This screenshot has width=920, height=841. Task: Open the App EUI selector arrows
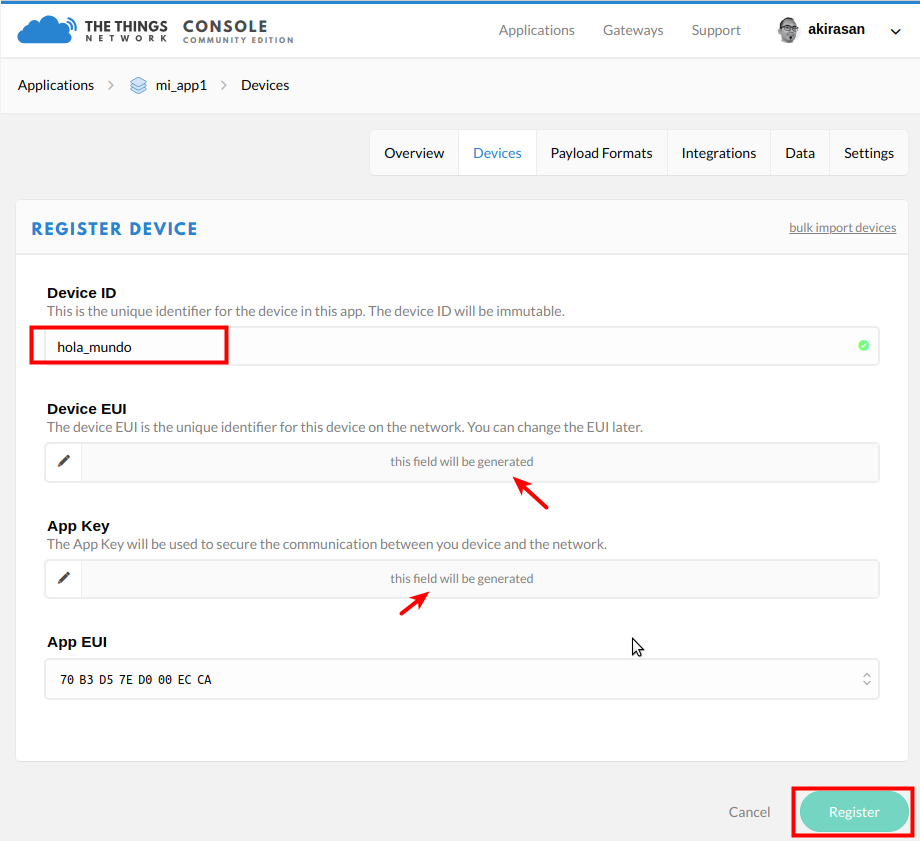point(867,679)
